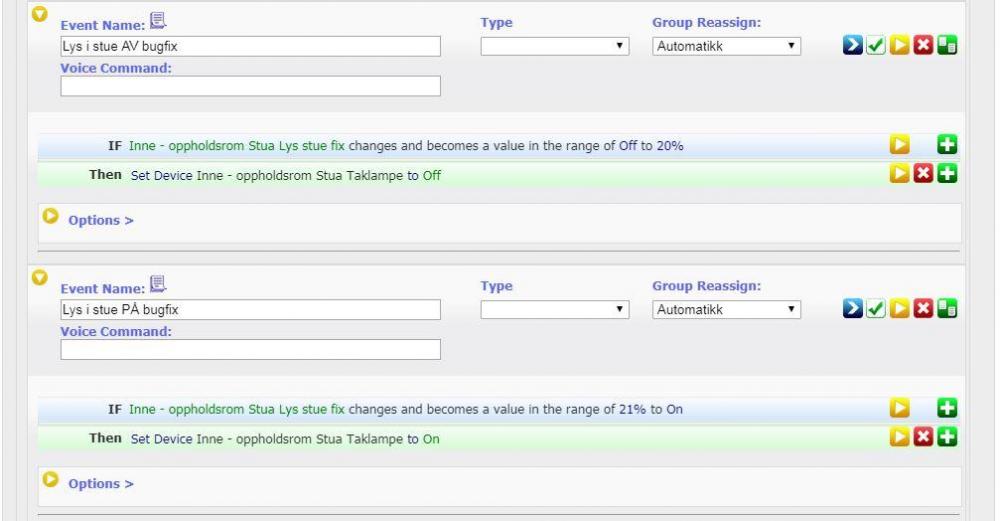Click the Event Name field containing AV bugfix
The height and width of the screenshot is (521, 1000).
(250, 47)
